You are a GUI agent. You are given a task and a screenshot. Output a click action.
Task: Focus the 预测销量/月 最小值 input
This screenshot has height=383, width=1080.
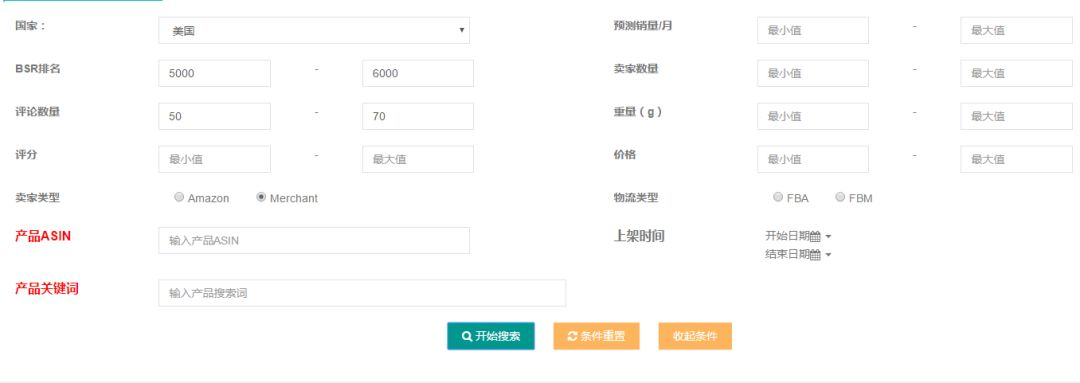813,30
